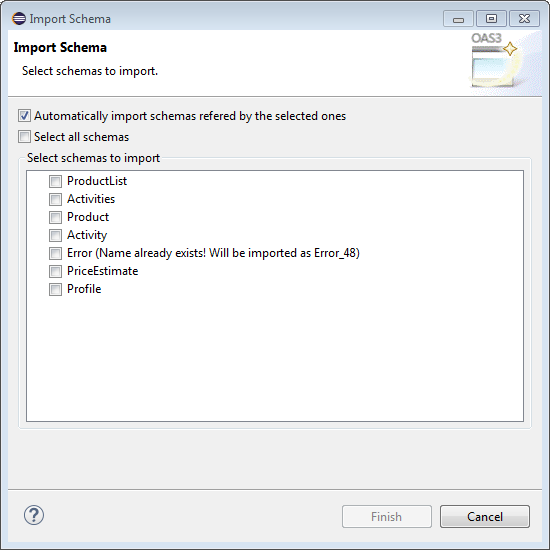This screenshot has height=550, width=550.
Task: Click the Finish button
Action: (x=387, y=516)
